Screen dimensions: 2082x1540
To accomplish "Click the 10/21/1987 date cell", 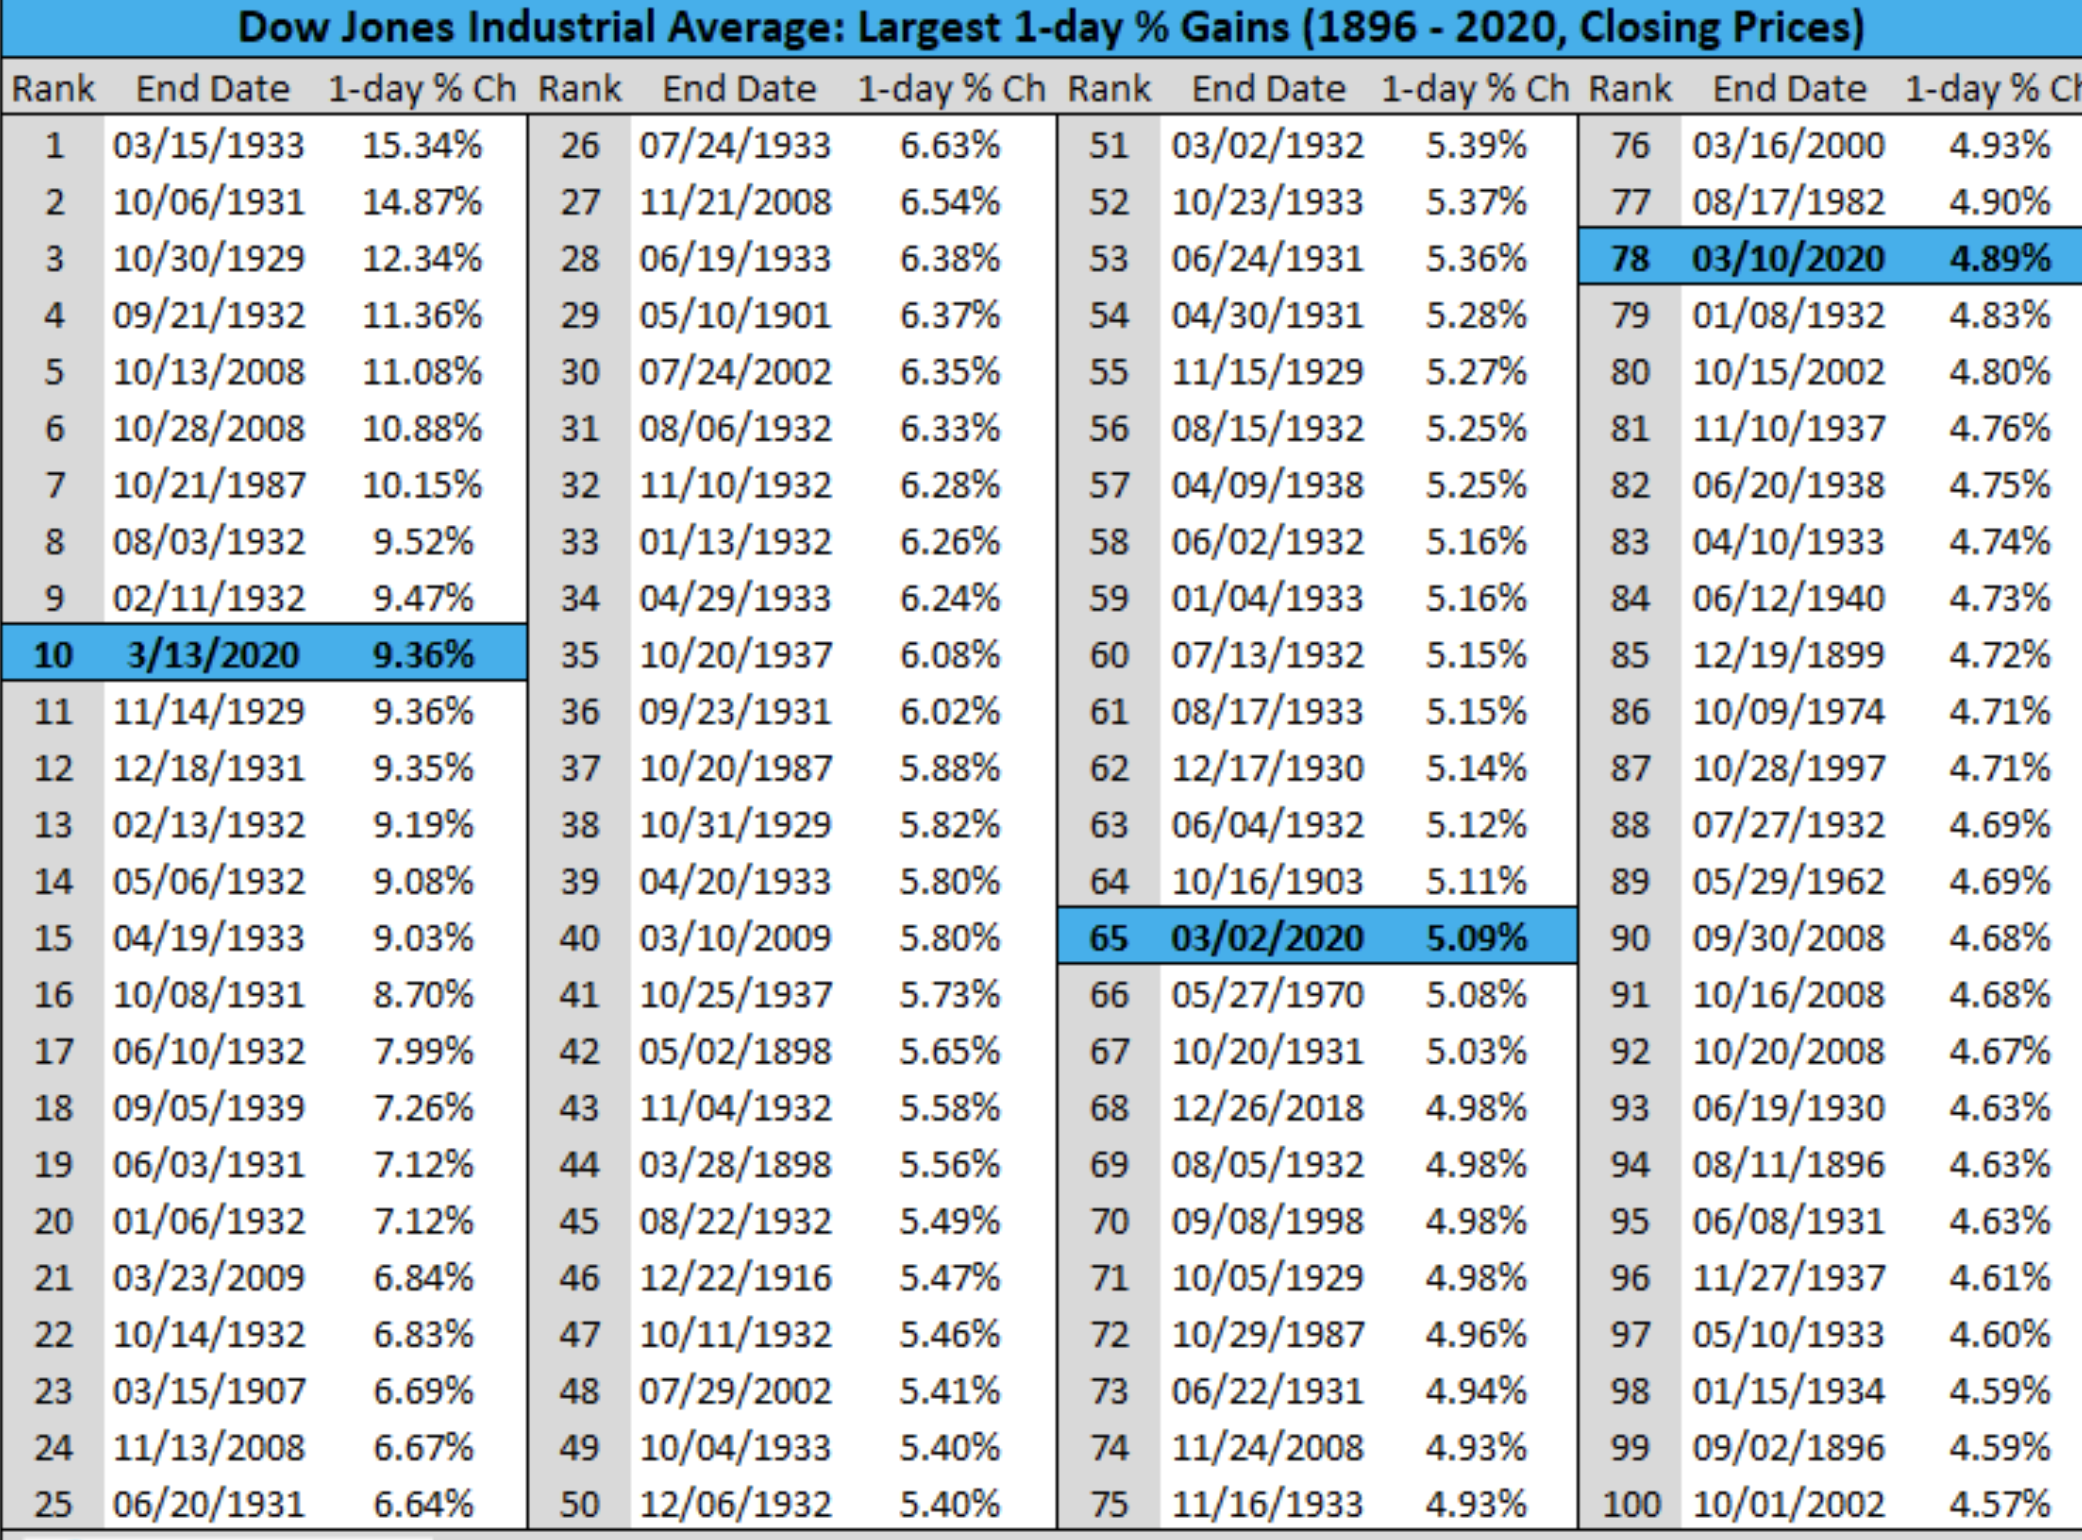I will coord(209,485).
